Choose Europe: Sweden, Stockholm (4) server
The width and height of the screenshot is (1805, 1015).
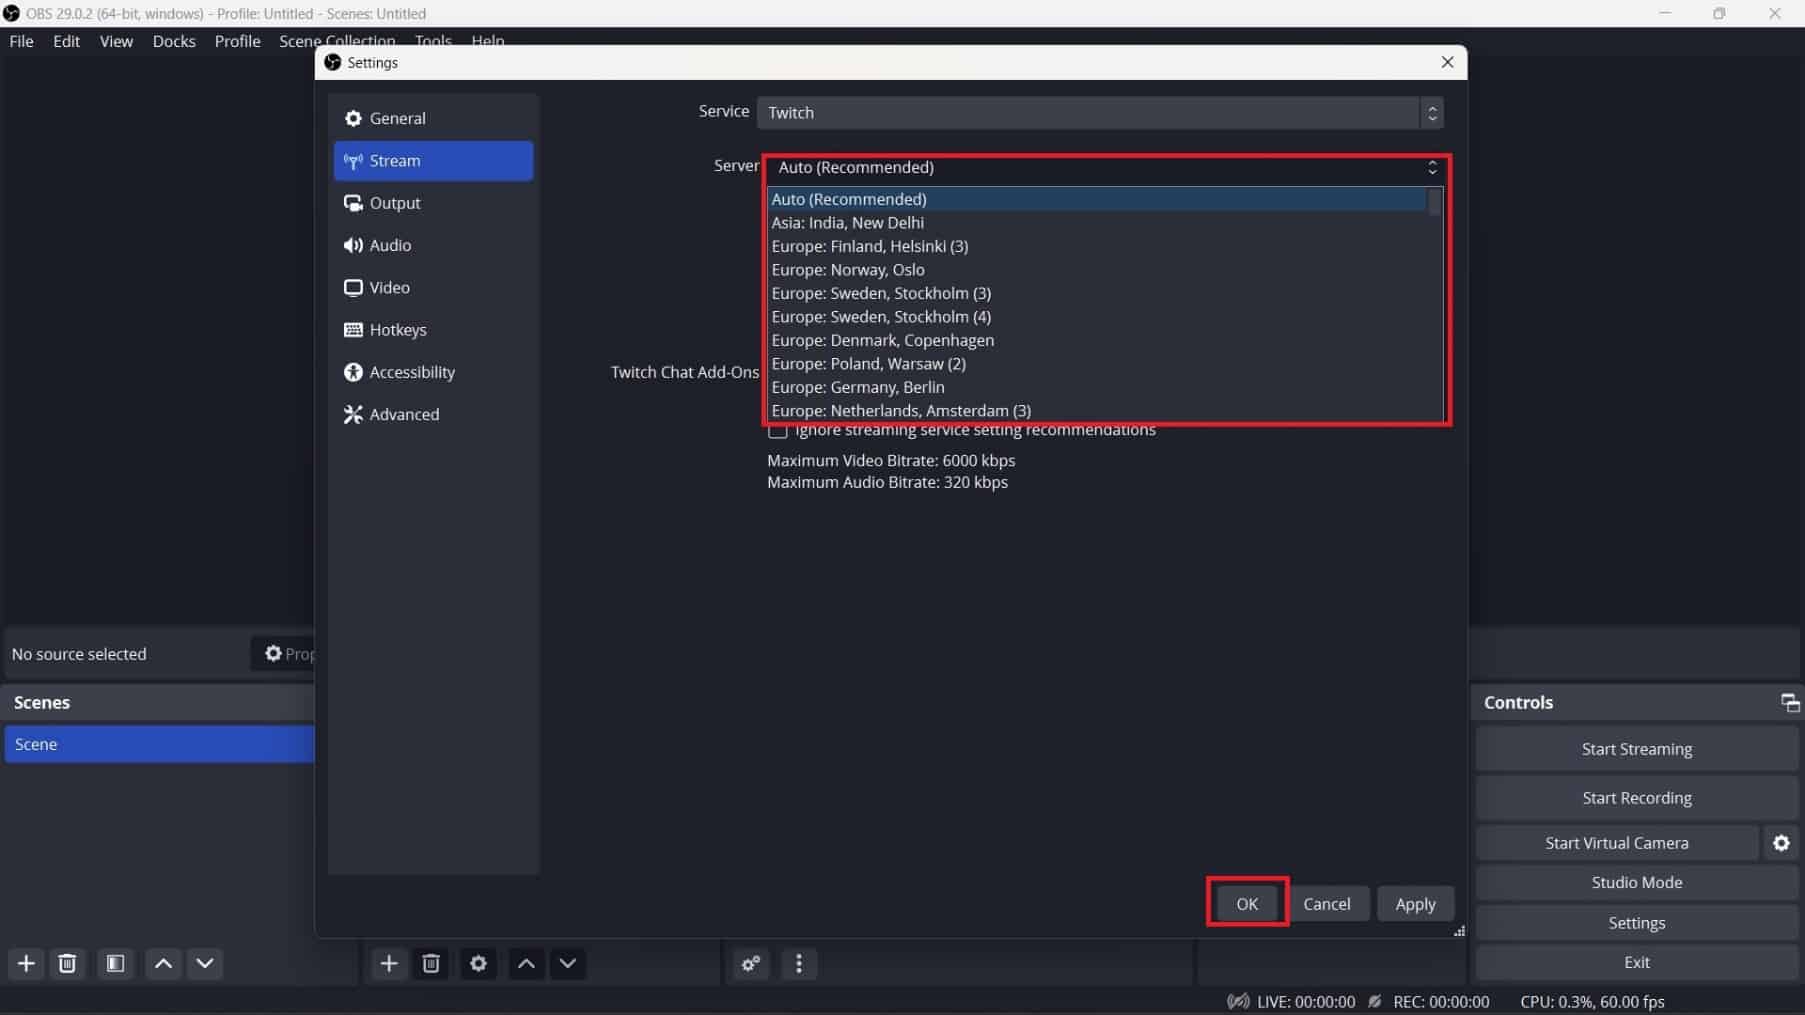1097,317
